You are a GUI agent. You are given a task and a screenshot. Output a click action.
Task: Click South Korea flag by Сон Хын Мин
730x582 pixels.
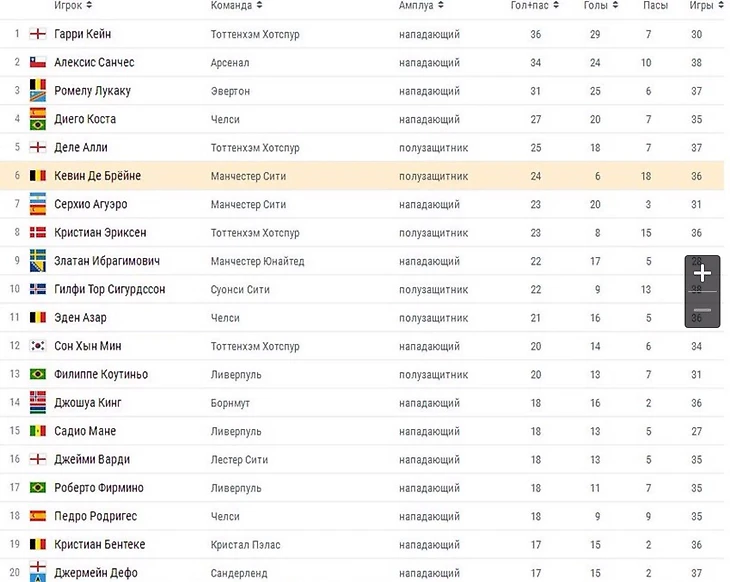tap(38, 346)
